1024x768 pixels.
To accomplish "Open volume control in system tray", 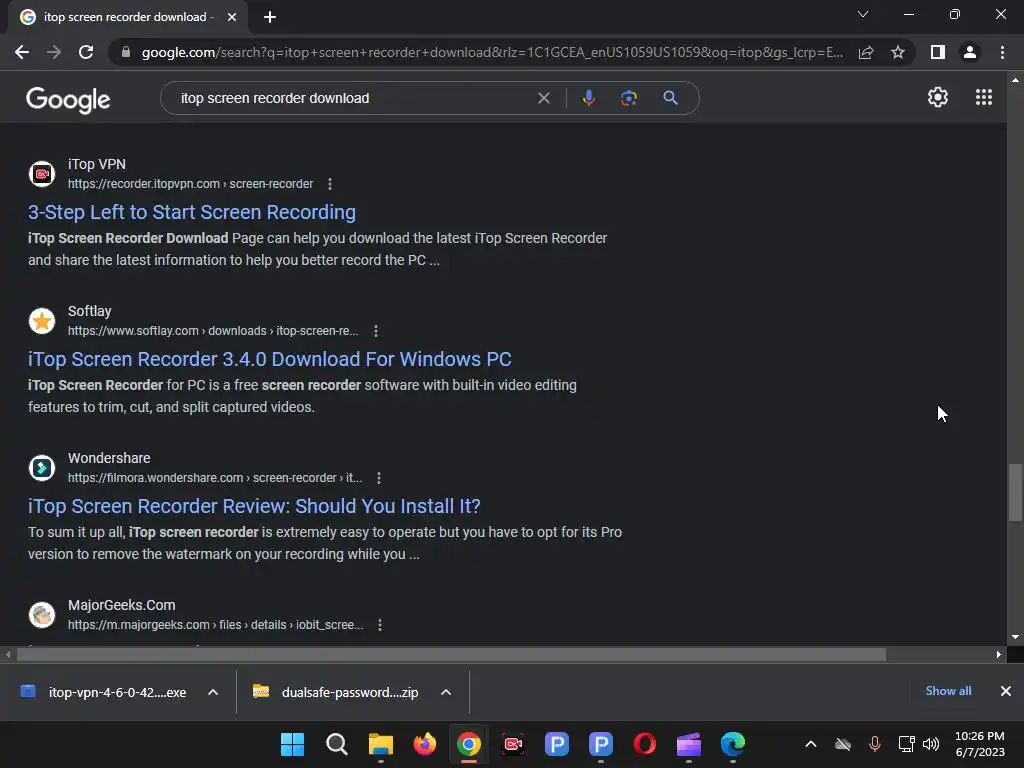I will point(931,744).
